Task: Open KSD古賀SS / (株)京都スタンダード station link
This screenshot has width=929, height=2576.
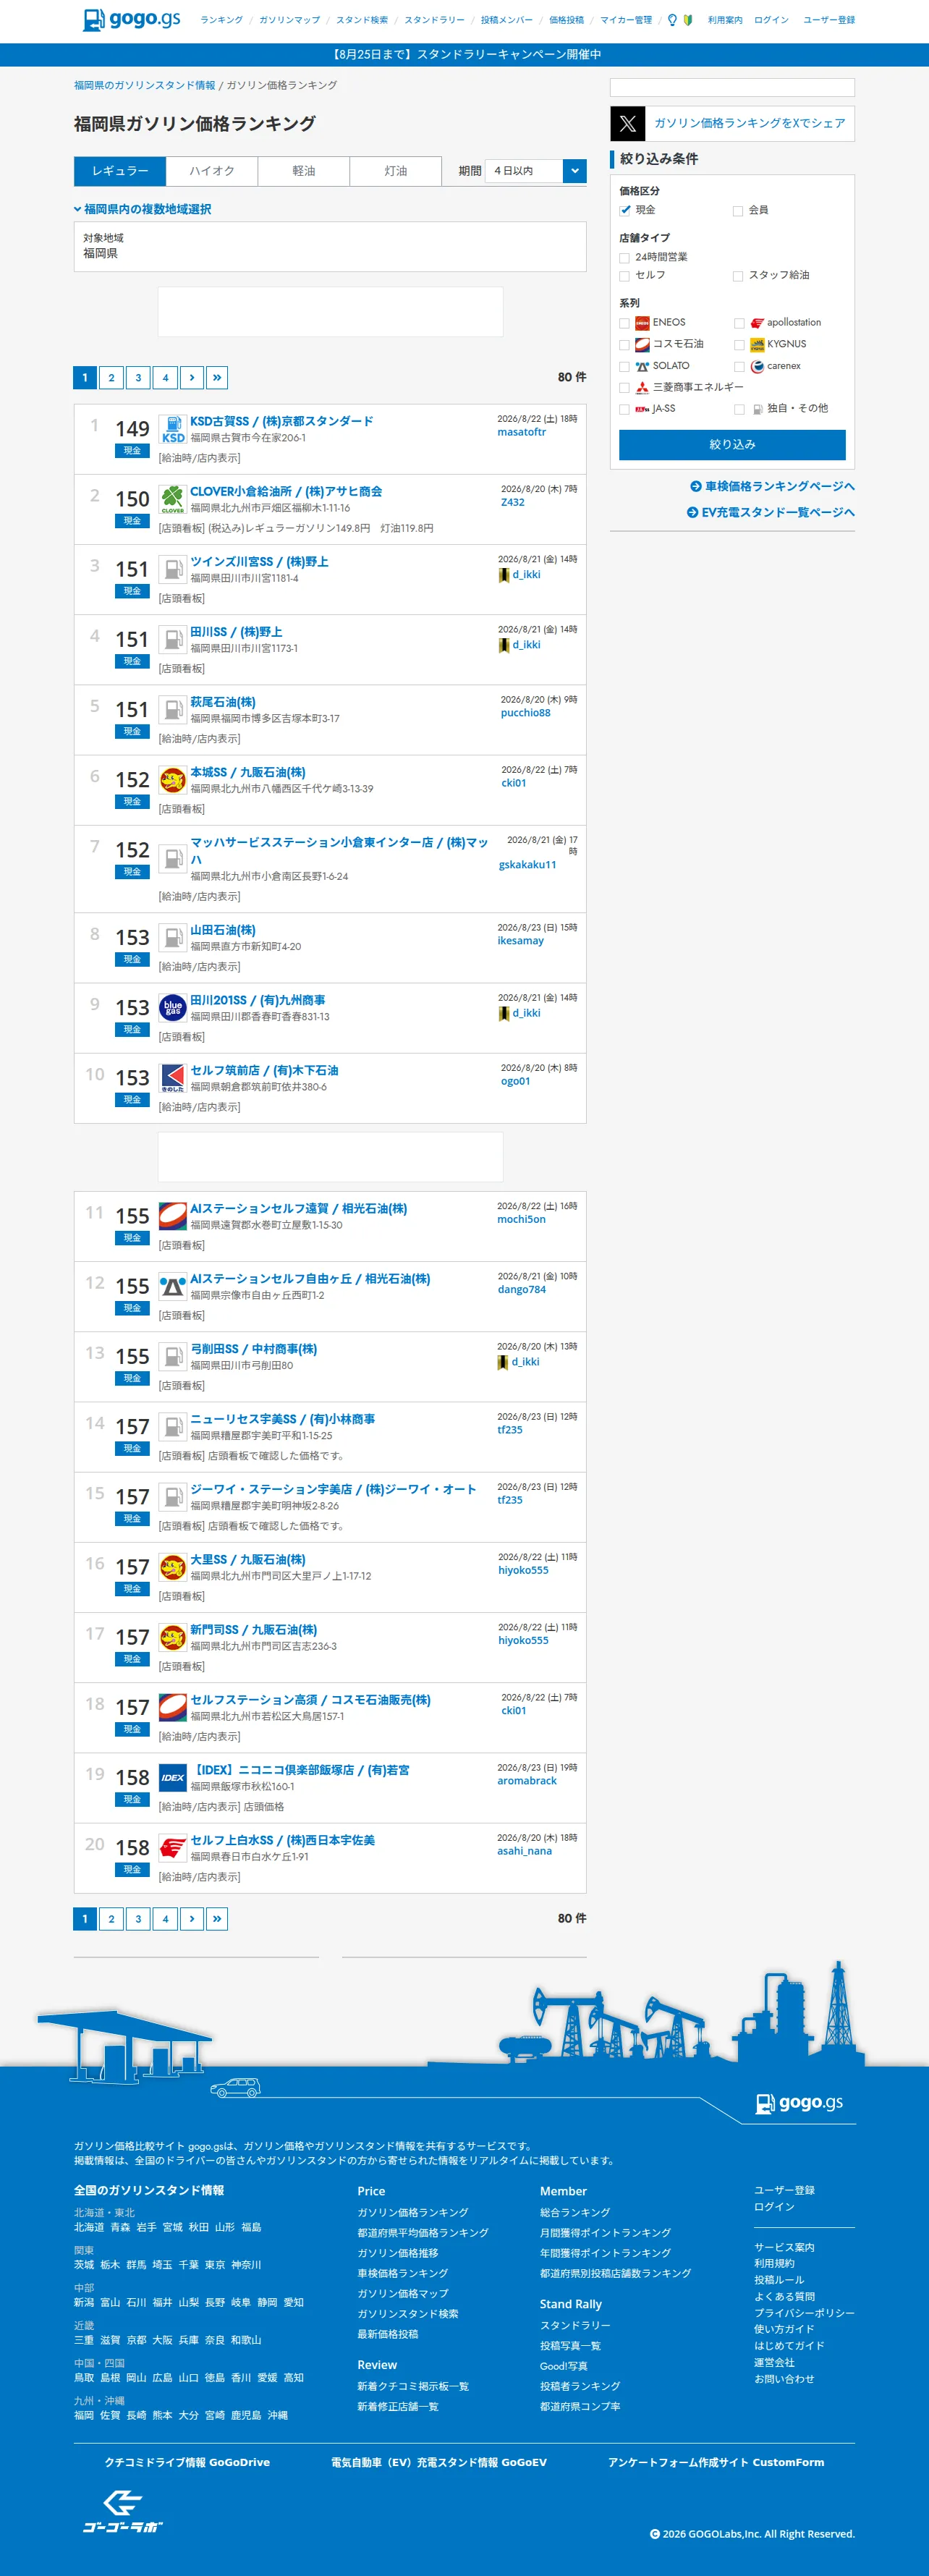Action: tap(282, 422)
